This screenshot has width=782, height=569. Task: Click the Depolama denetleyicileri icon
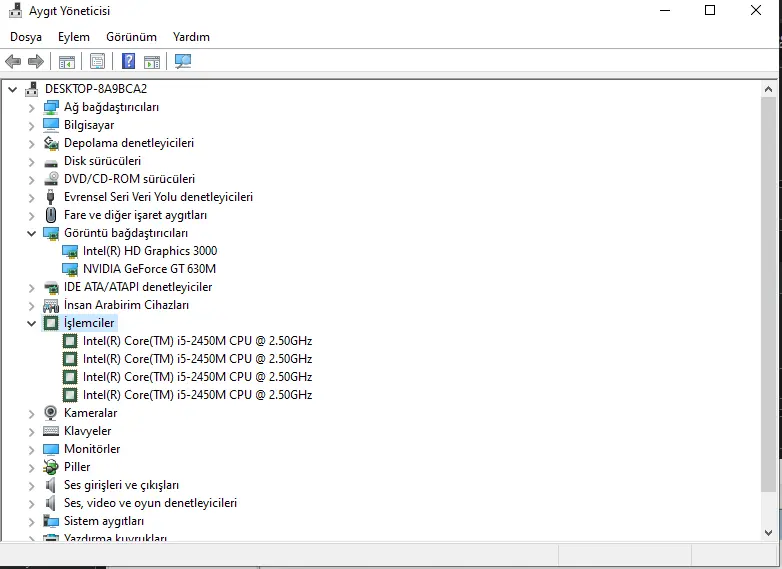tap(51, 143)
